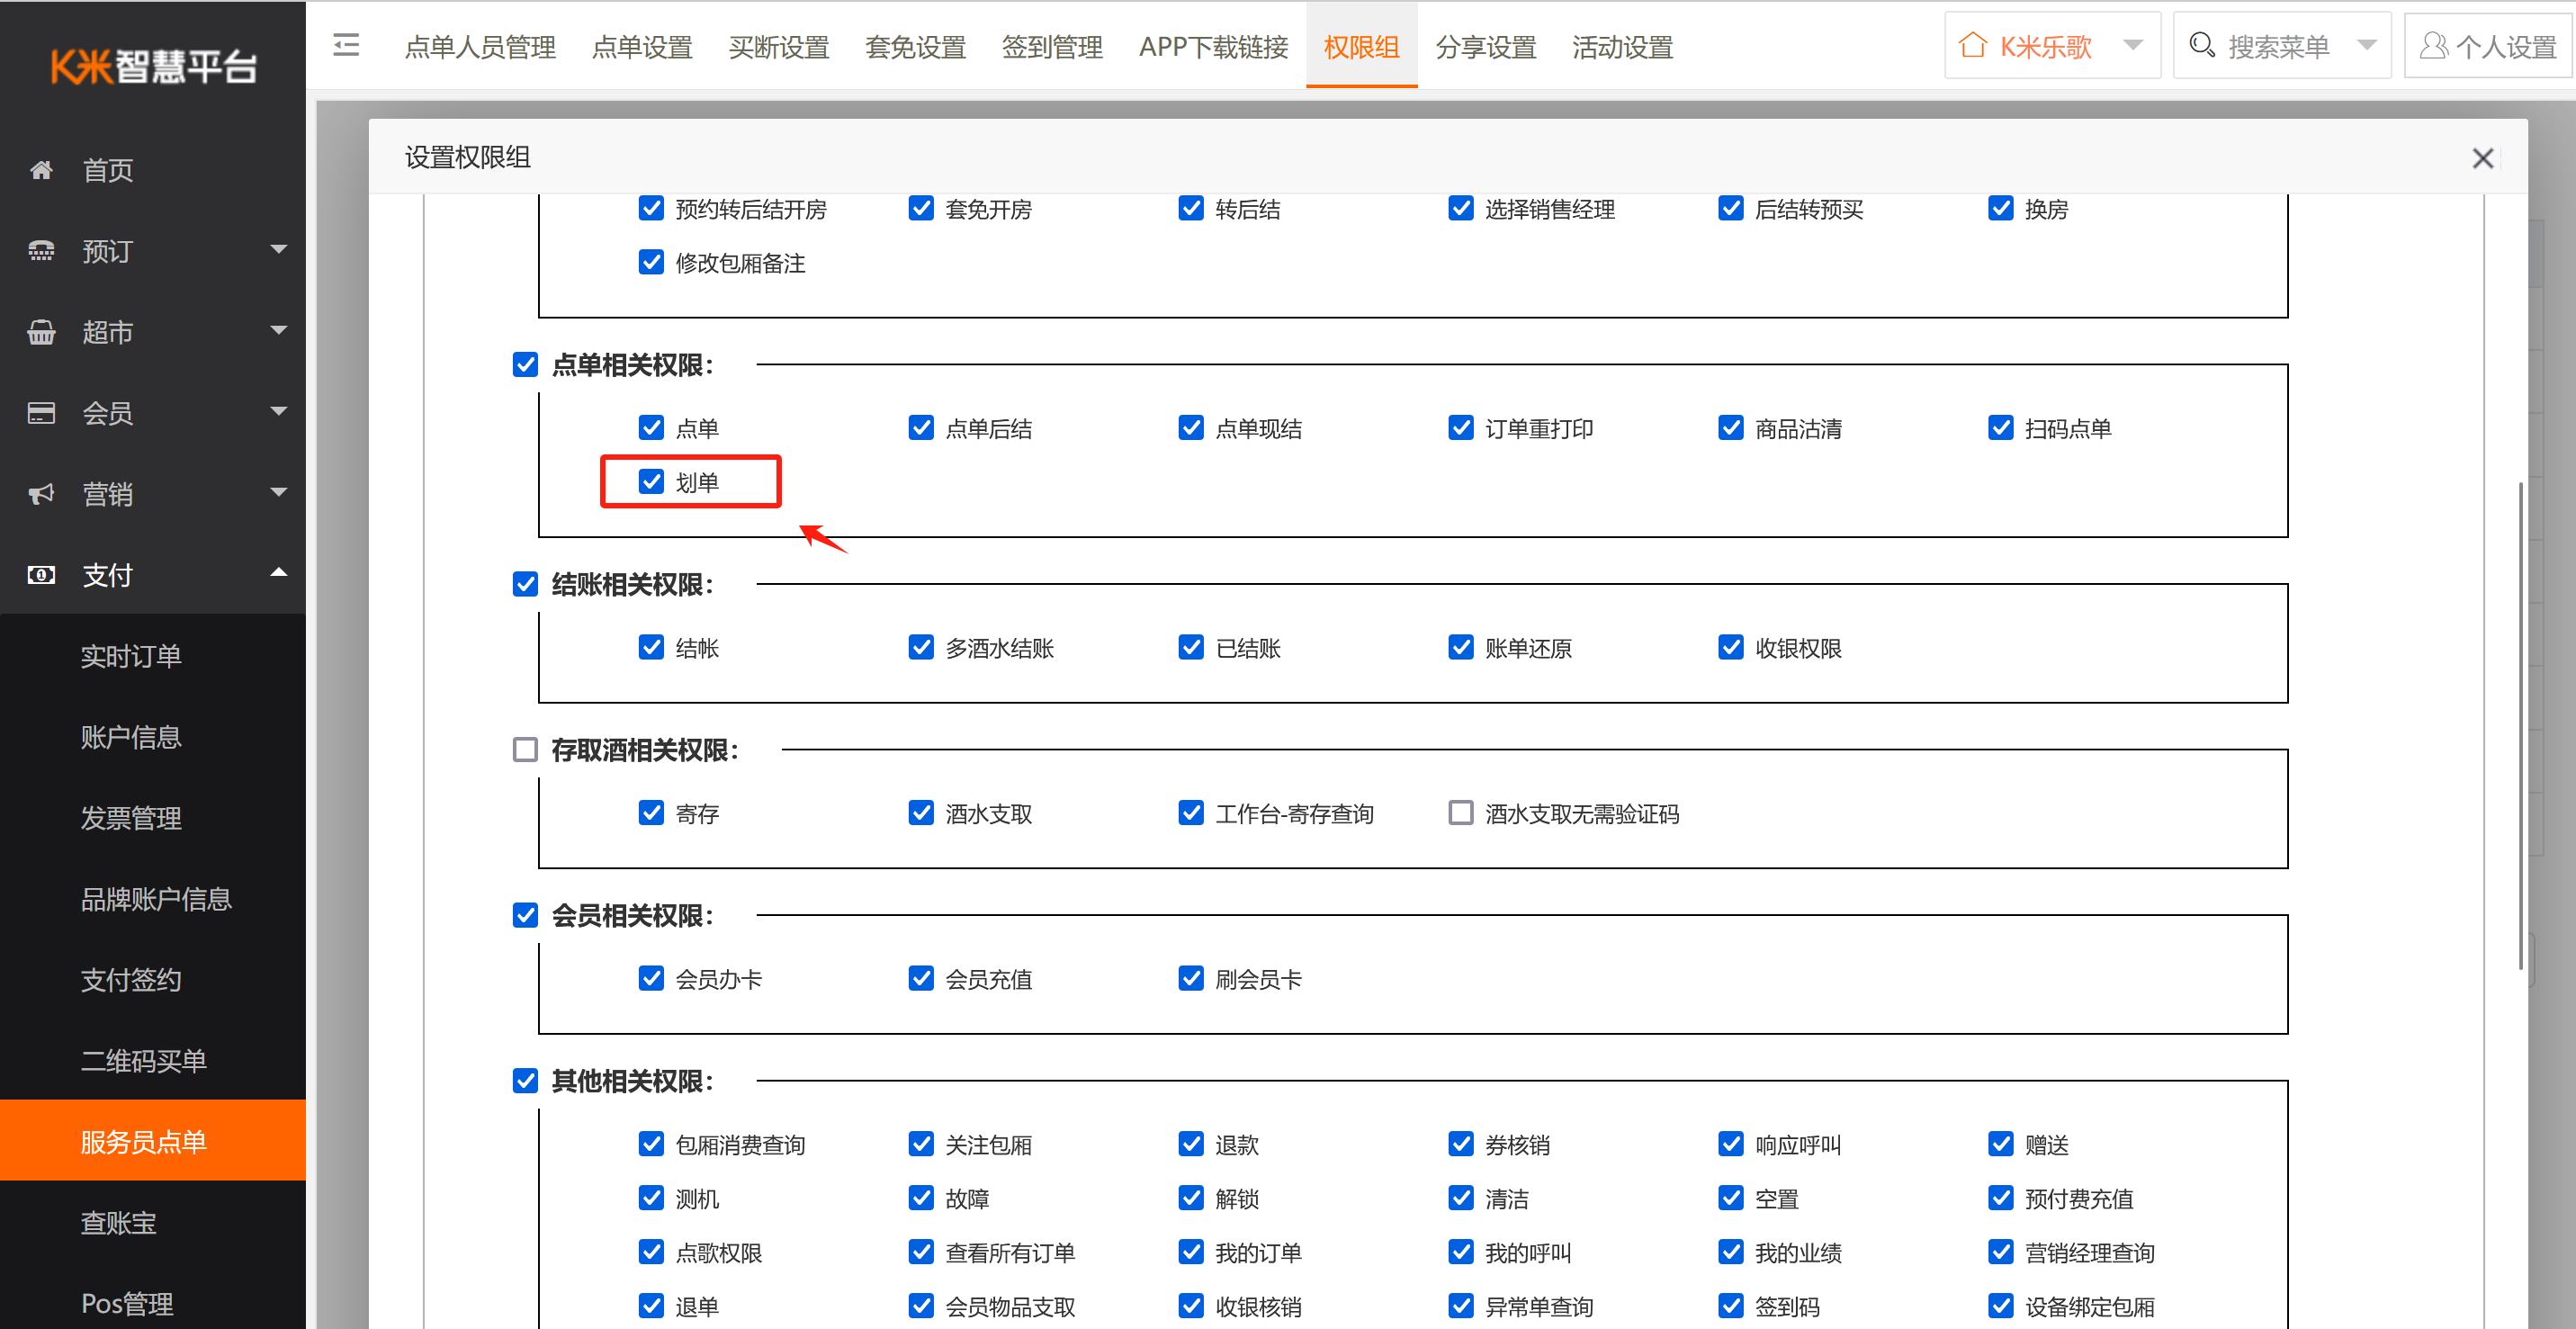Switch to 签到管理 tab
This screenshot has width=2576, height=1329.
click(1052, 47)
